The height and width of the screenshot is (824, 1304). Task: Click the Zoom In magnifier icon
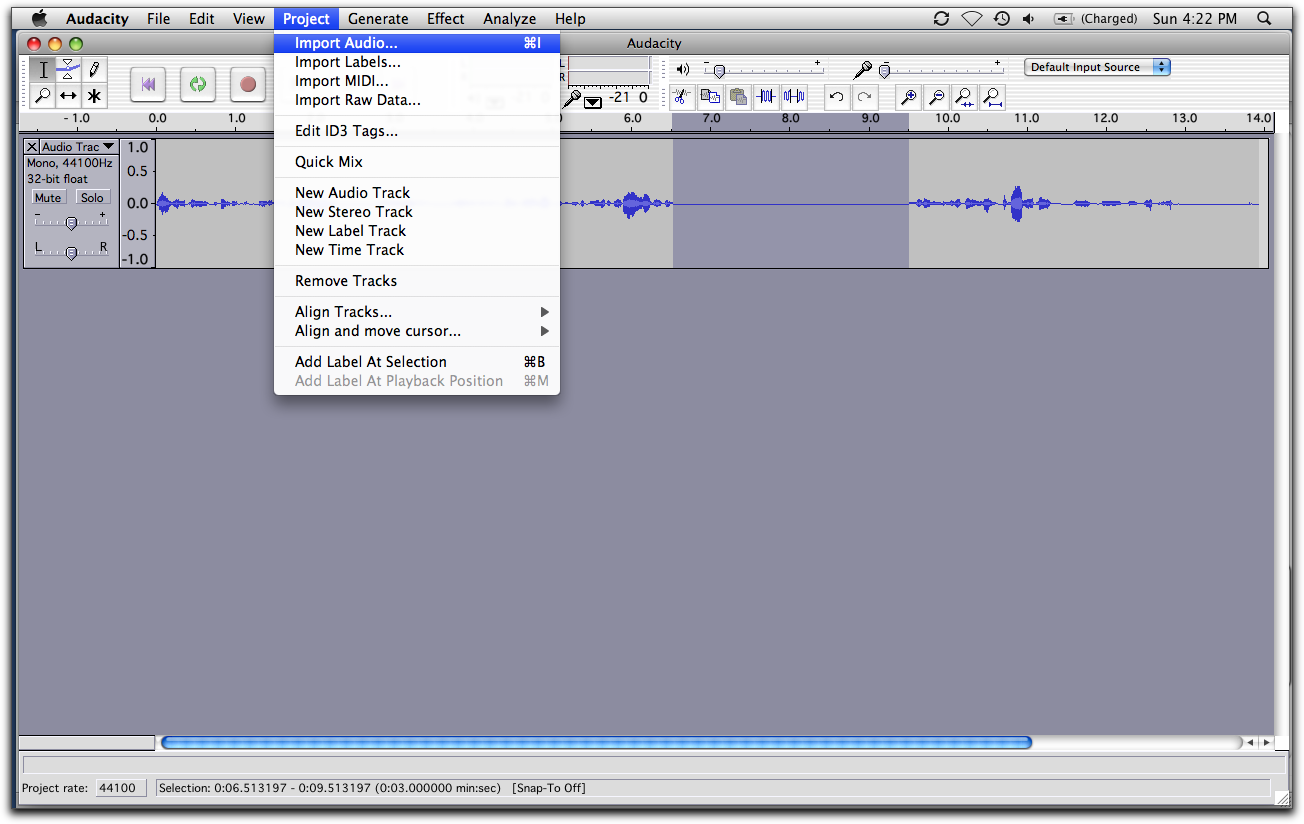(909, 97)
